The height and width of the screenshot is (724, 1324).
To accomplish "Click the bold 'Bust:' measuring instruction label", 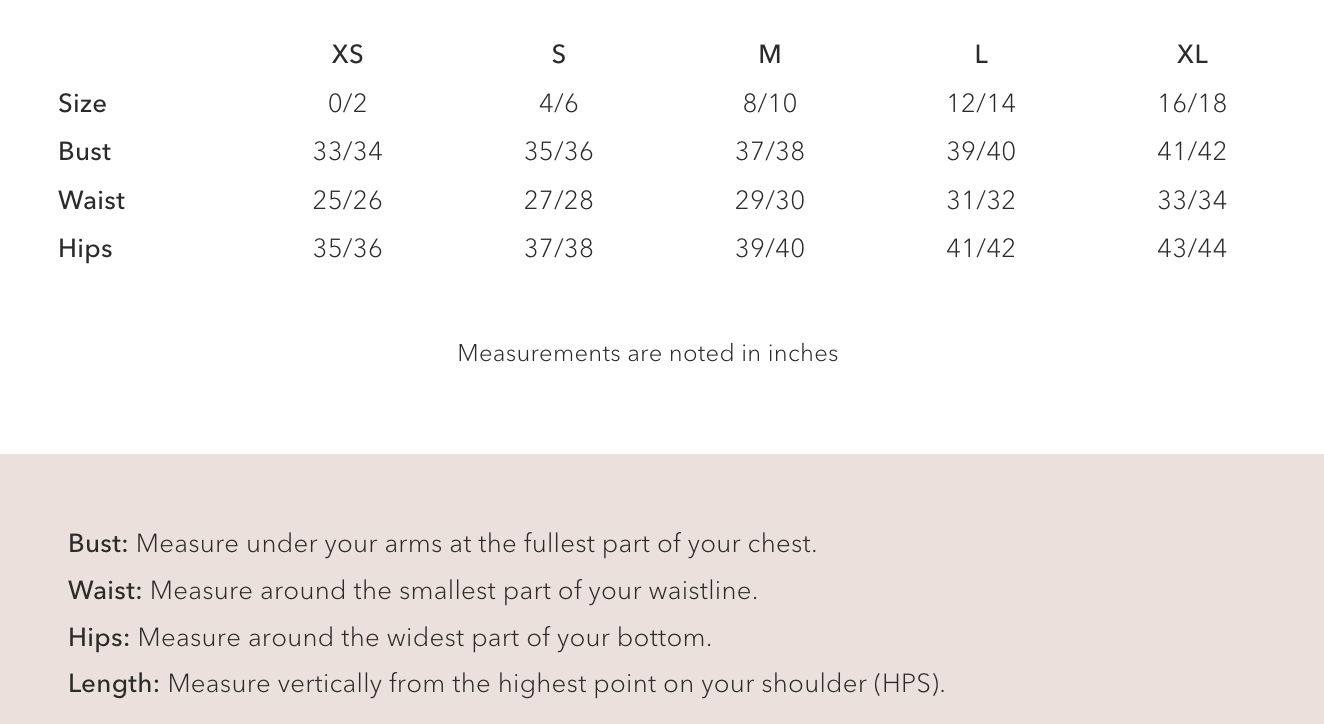I will [98, 544].
